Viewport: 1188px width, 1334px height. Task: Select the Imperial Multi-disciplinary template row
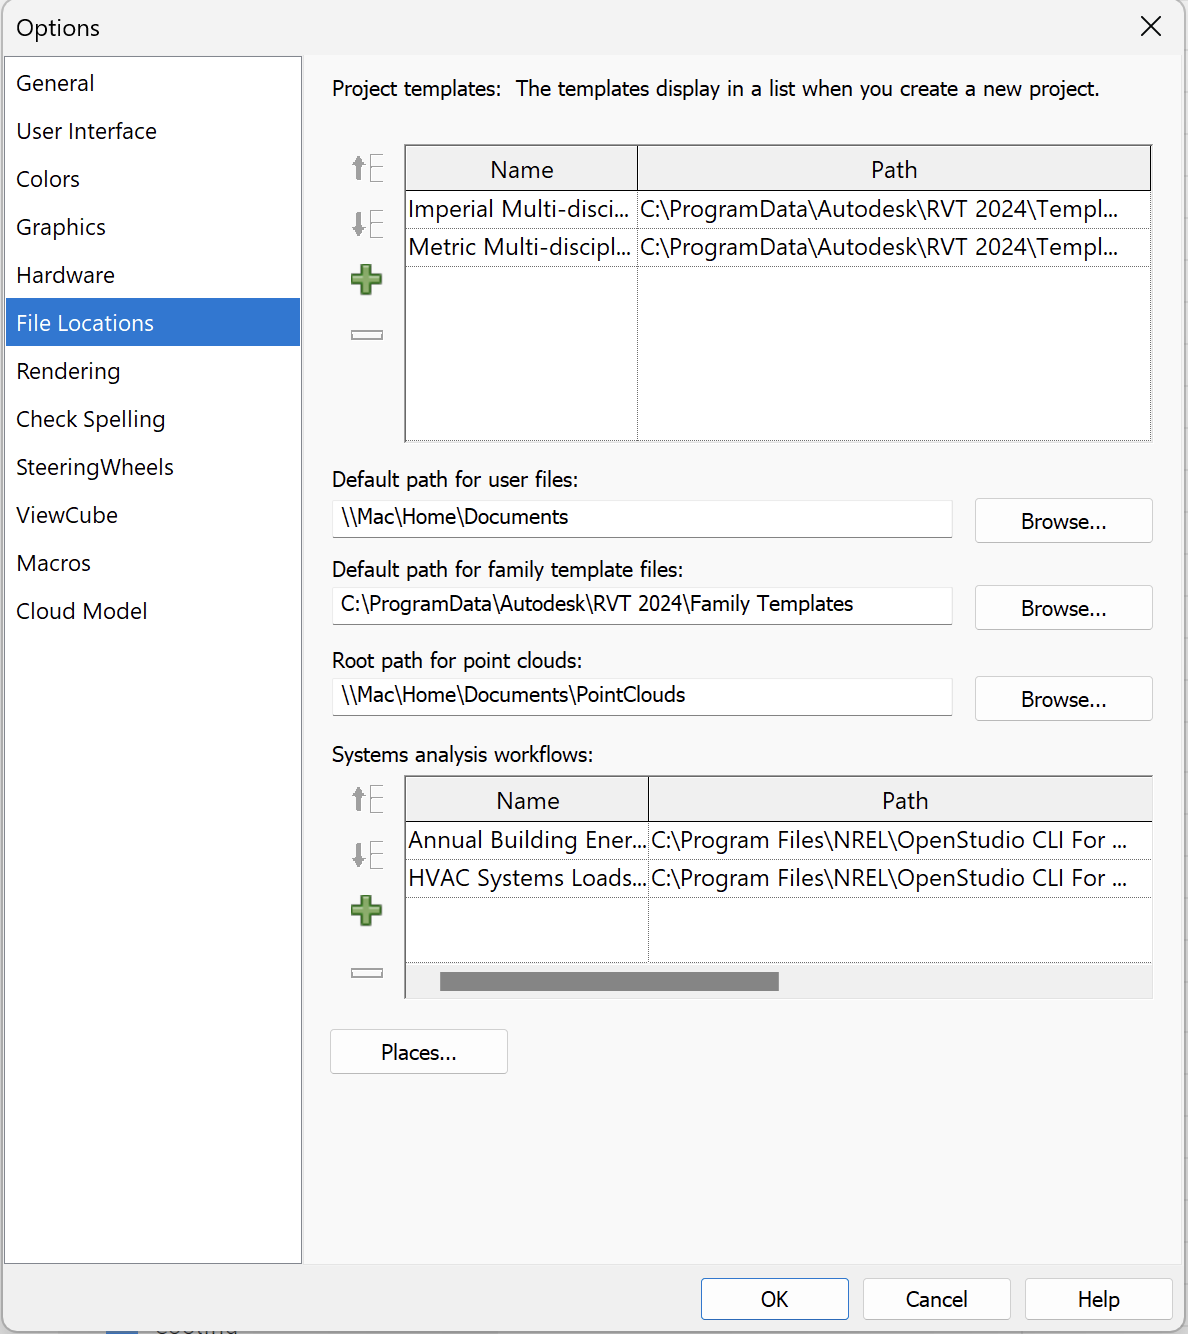(x=520, y=209)
